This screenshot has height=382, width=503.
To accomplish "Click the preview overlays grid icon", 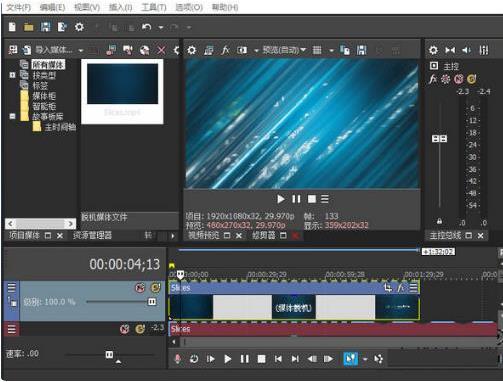I will coord(317,50).
